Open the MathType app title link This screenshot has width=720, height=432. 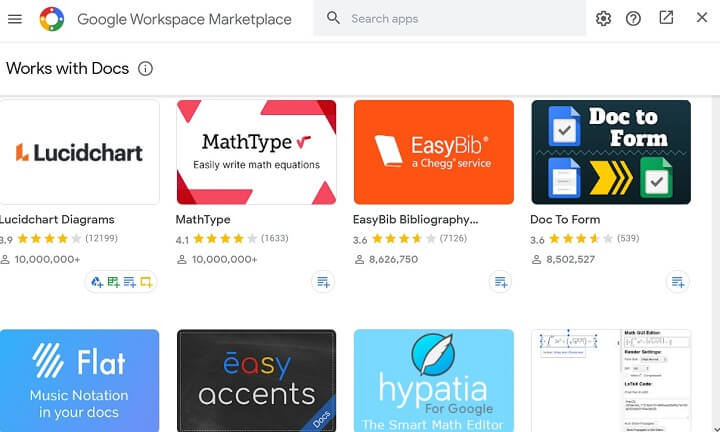203,219
